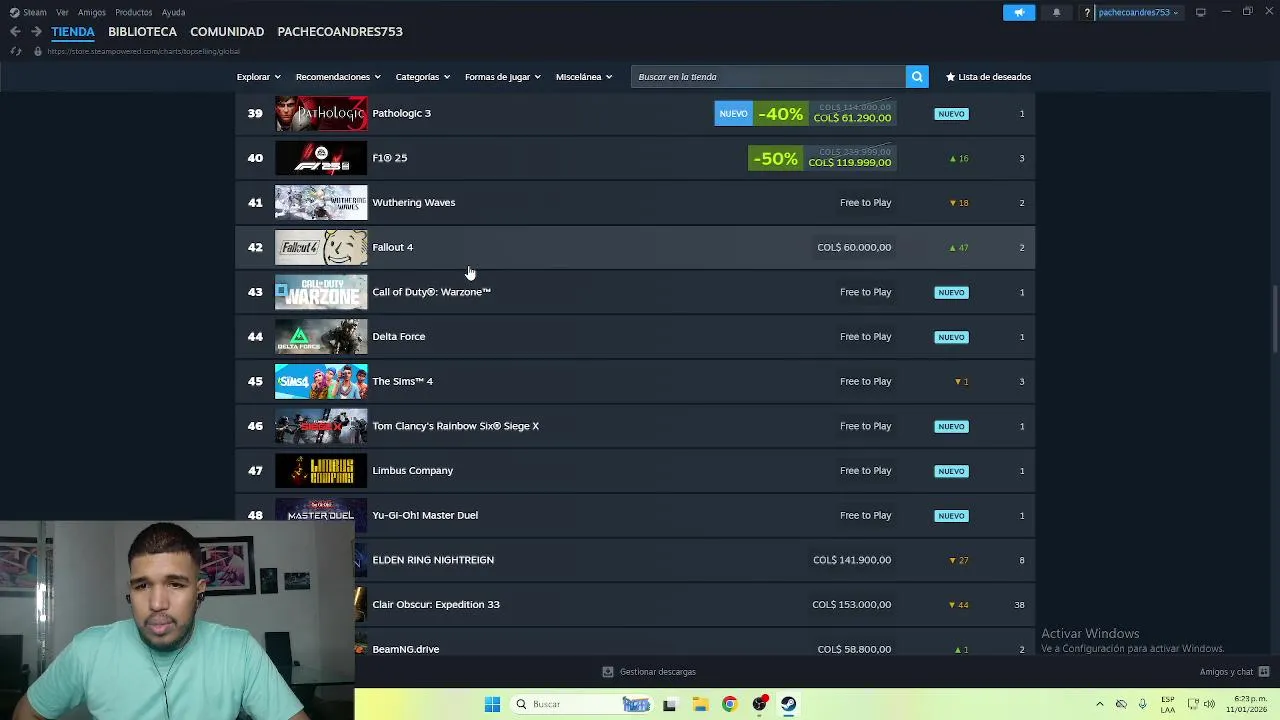
Task: Click the page vertical scrollbar thumb
Action: click(x=1274, y=318)
